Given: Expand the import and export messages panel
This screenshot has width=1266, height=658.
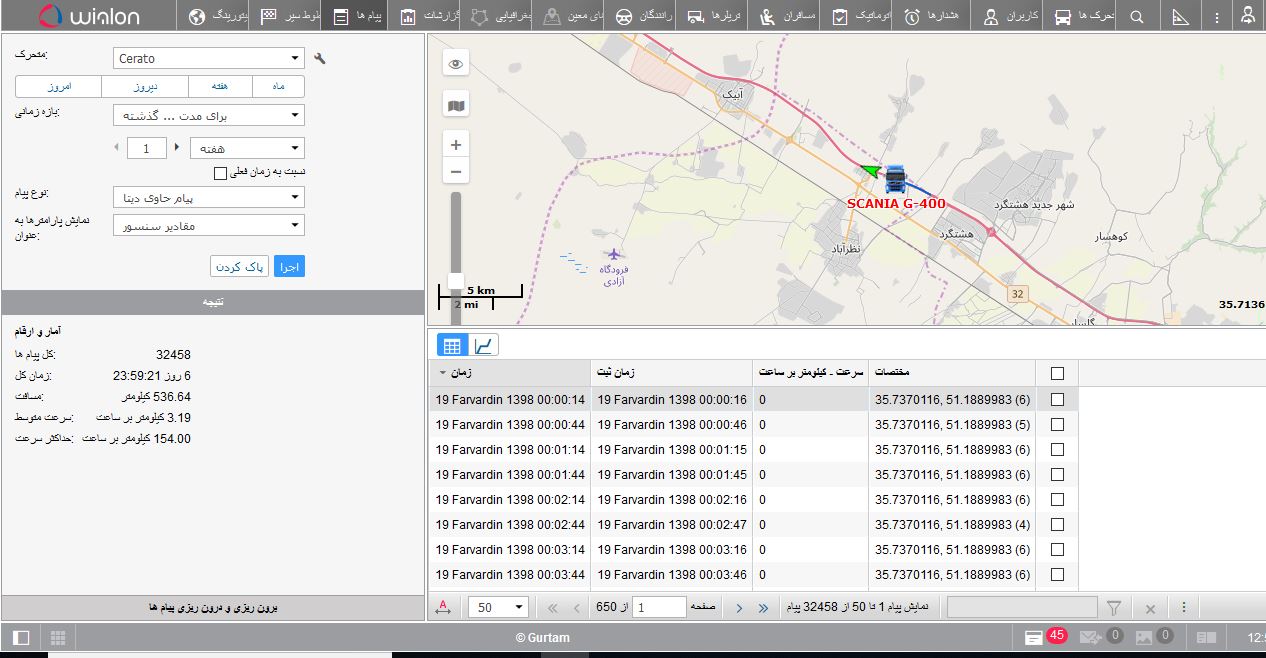Looking at the screenshot, I should click(x=213, y=607).
